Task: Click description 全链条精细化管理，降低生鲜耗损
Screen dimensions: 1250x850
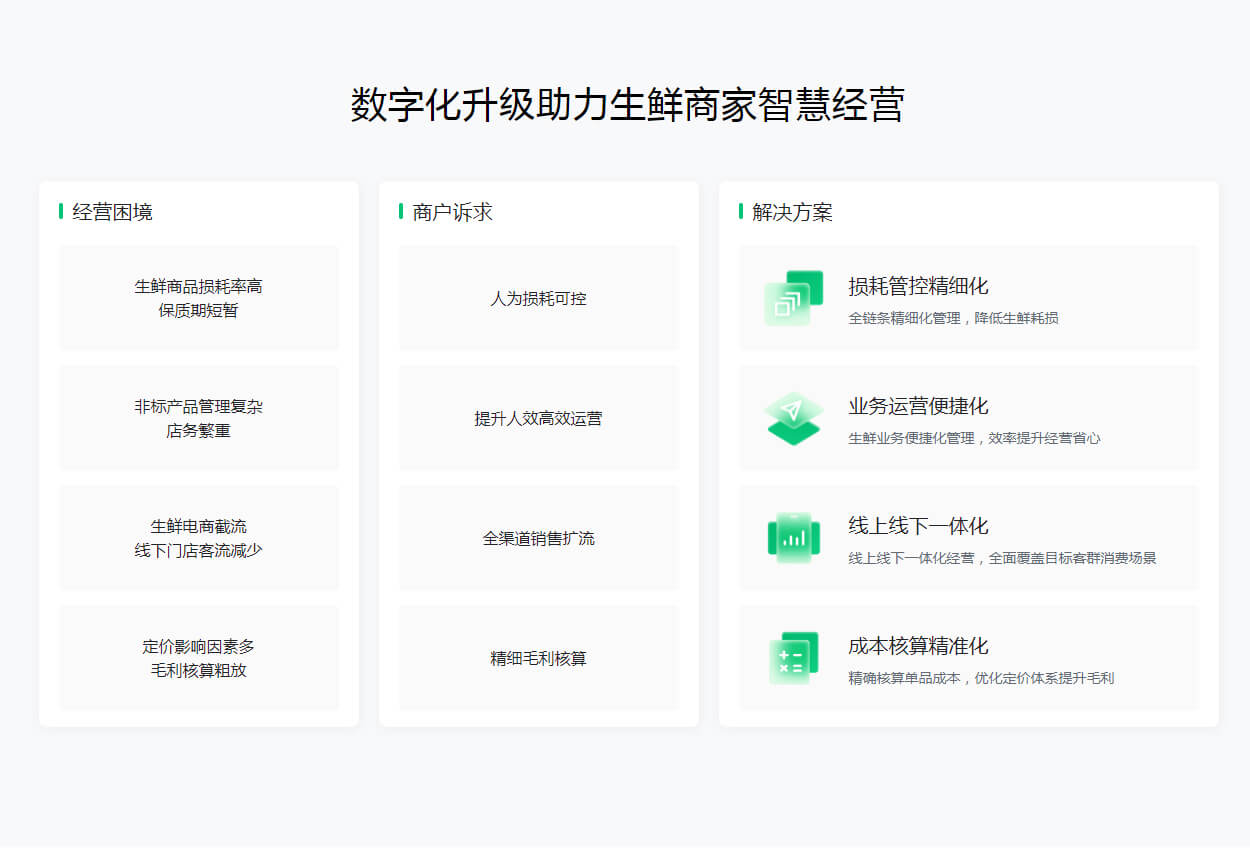Action: [x=953, y=318]
